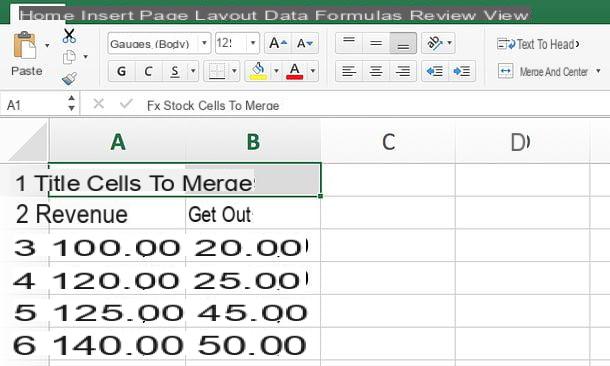The image size is (610, 366).
Task: Open the Home tab
Action: point(47,16)
